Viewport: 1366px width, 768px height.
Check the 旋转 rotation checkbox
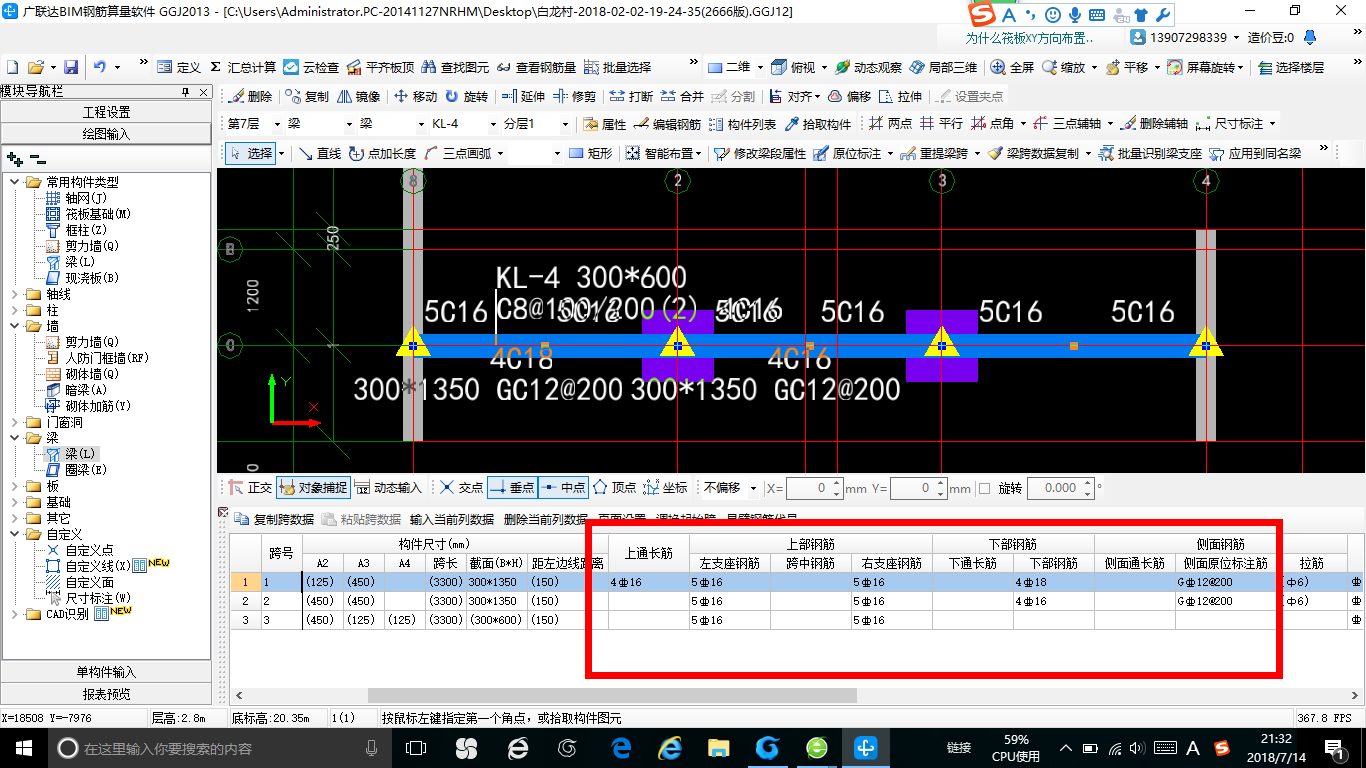[x=984, y=488]
